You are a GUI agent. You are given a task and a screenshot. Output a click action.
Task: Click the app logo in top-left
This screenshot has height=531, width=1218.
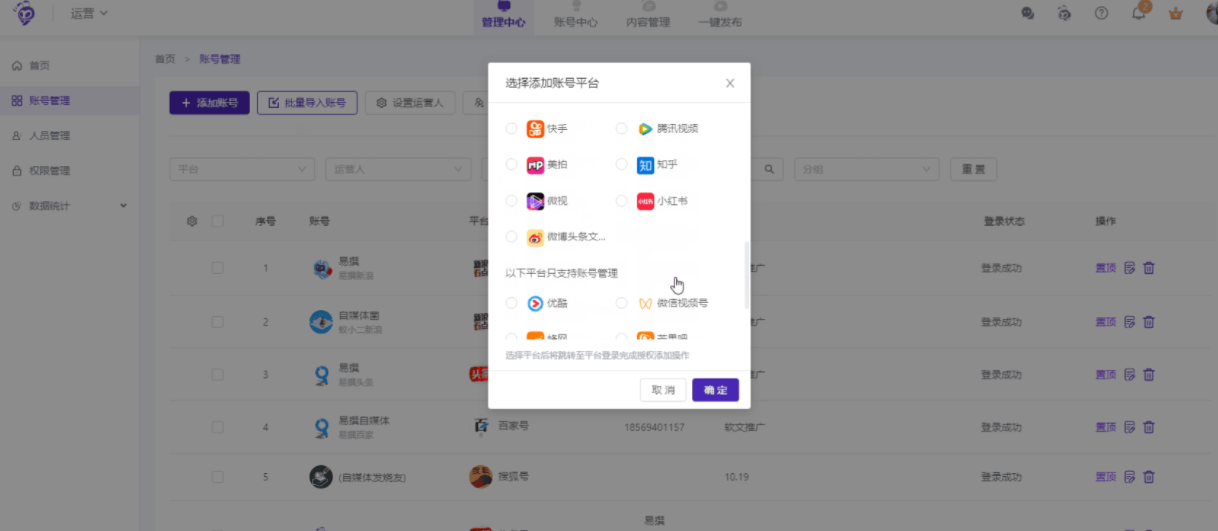coord(23,13)
